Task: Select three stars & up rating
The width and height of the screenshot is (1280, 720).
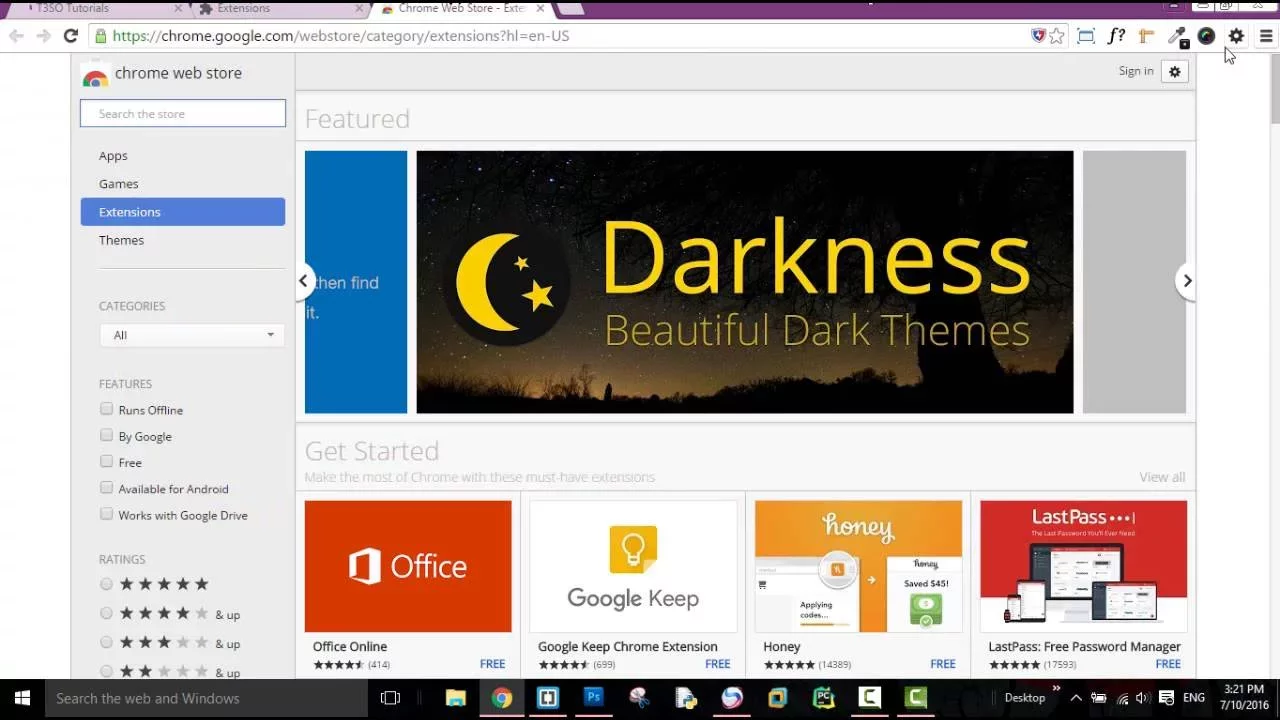Action: click(x=106, y=642)
